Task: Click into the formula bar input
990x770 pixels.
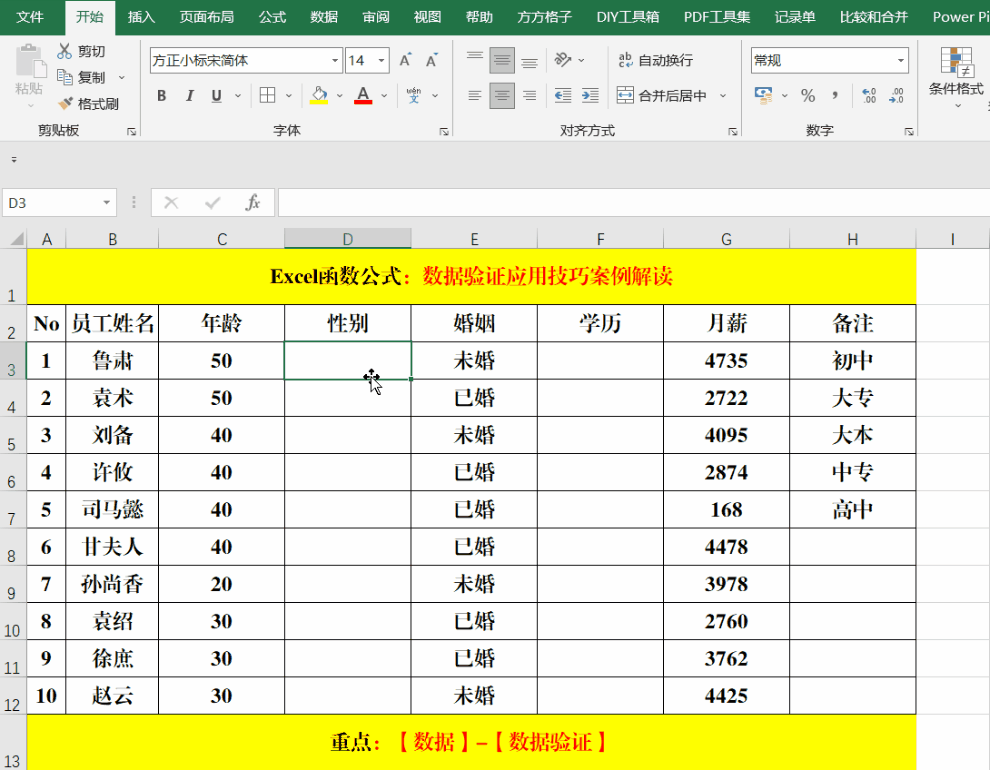Action: 634,203
